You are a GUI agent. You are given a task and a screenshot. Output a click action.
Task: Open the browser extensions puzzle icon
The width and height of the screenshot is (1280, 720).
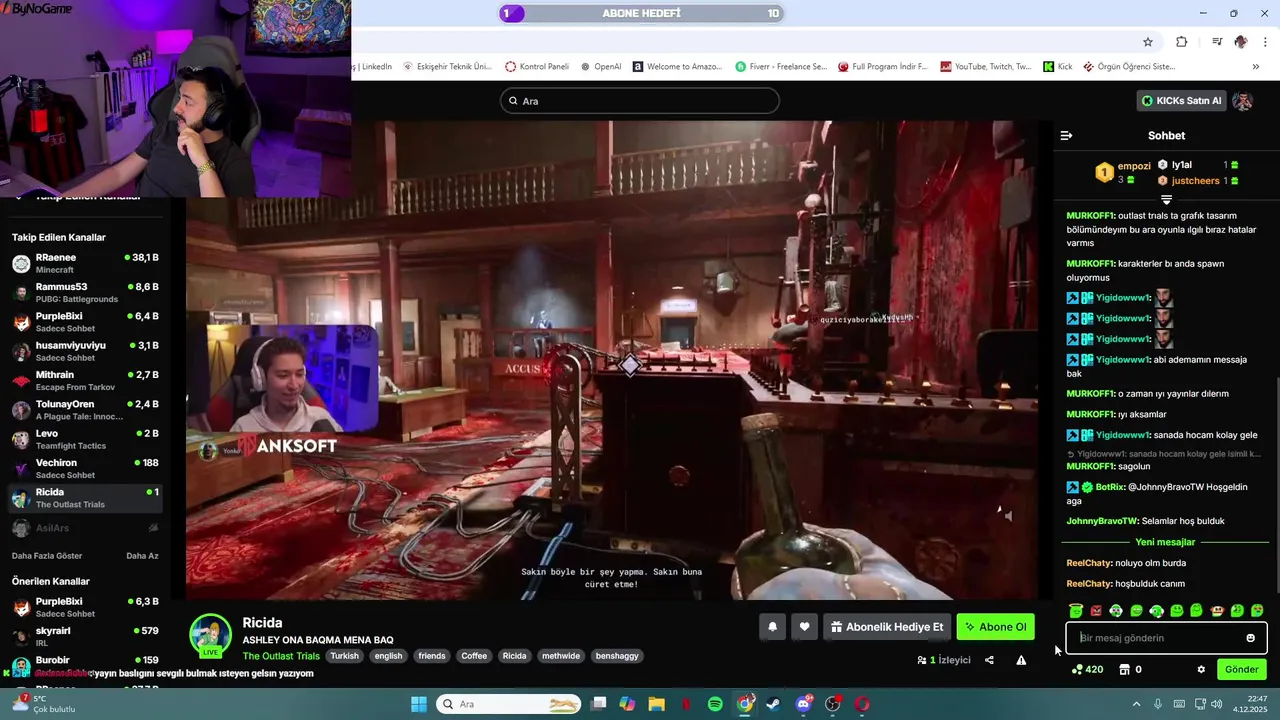tap(1182, 42)
